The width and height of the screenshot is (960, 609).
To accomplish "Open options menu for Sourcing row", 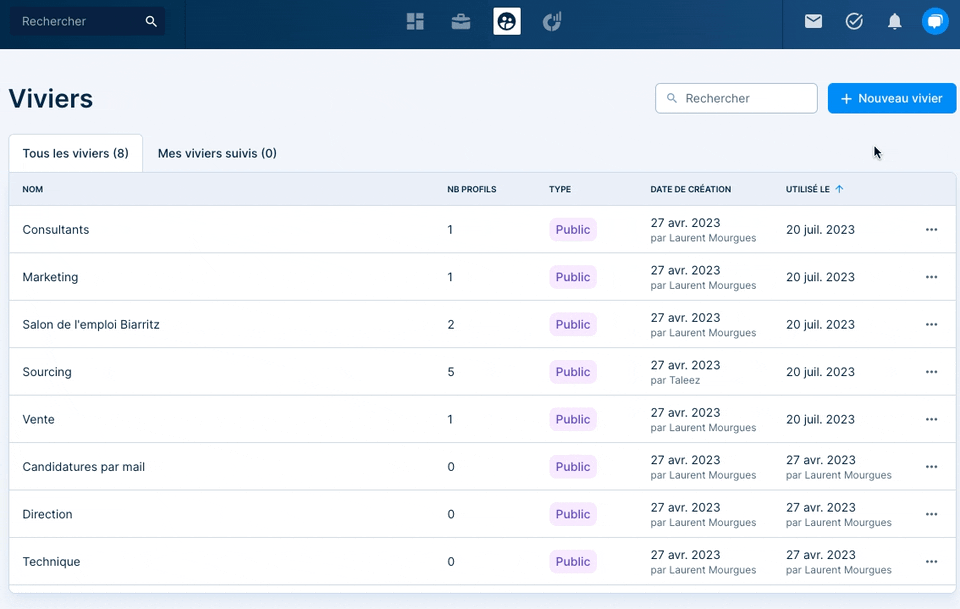I will 931,372.
